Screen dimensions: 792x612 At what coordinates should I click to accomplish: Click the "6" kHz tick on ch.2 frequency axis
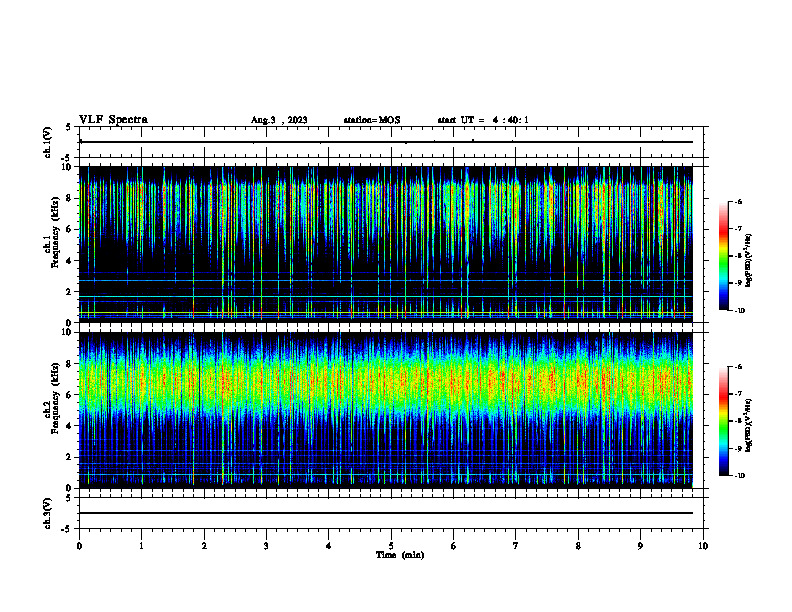point(68,395)
